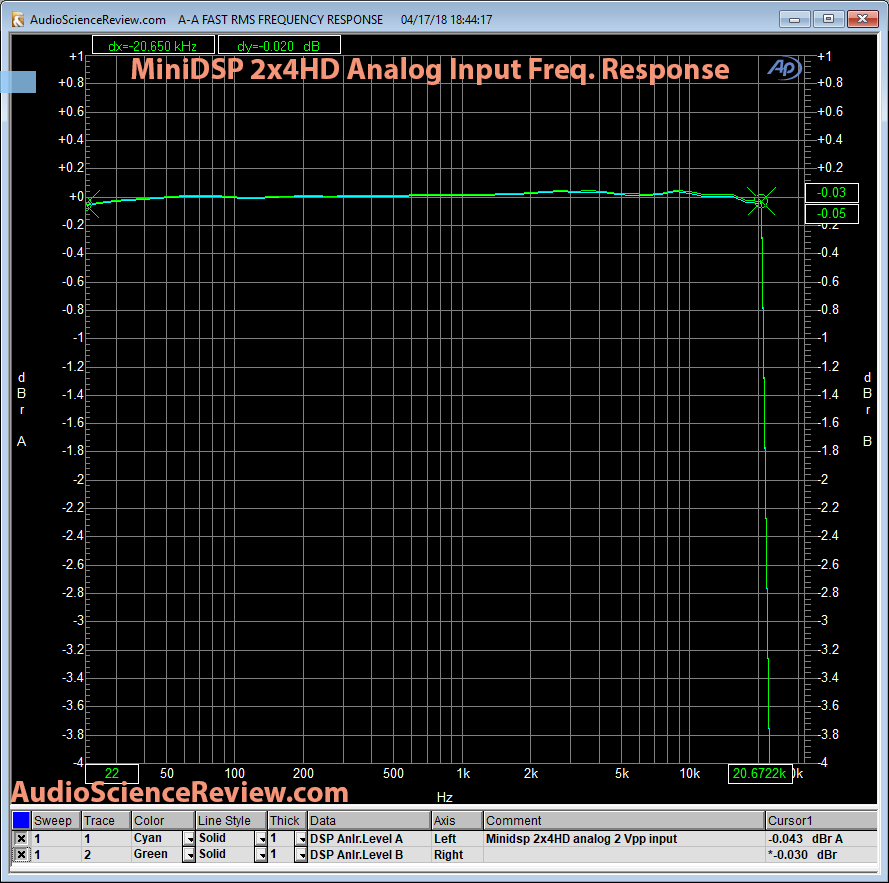Click the Axis column header

pyautogui.click(x=457, y=821)
